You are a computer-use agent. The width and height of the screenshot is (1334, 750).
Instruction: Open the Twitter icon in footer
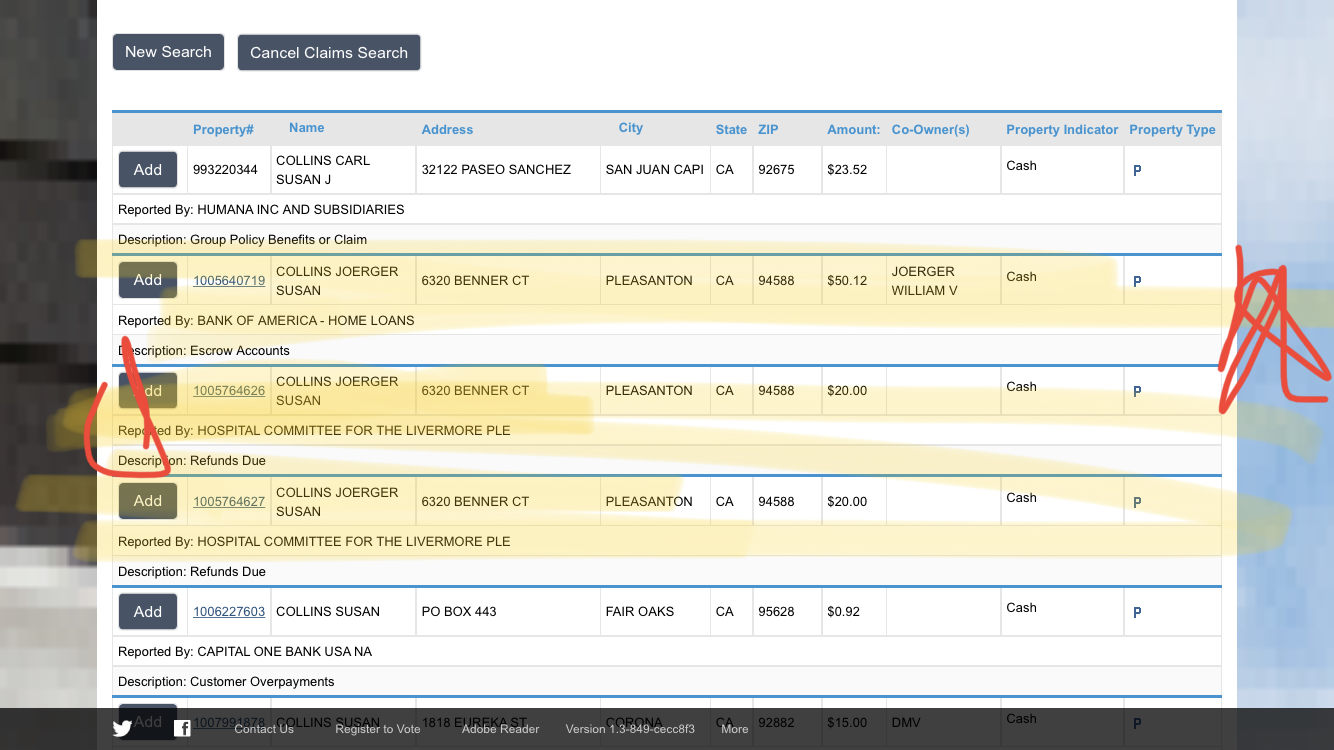click(122, 729)
